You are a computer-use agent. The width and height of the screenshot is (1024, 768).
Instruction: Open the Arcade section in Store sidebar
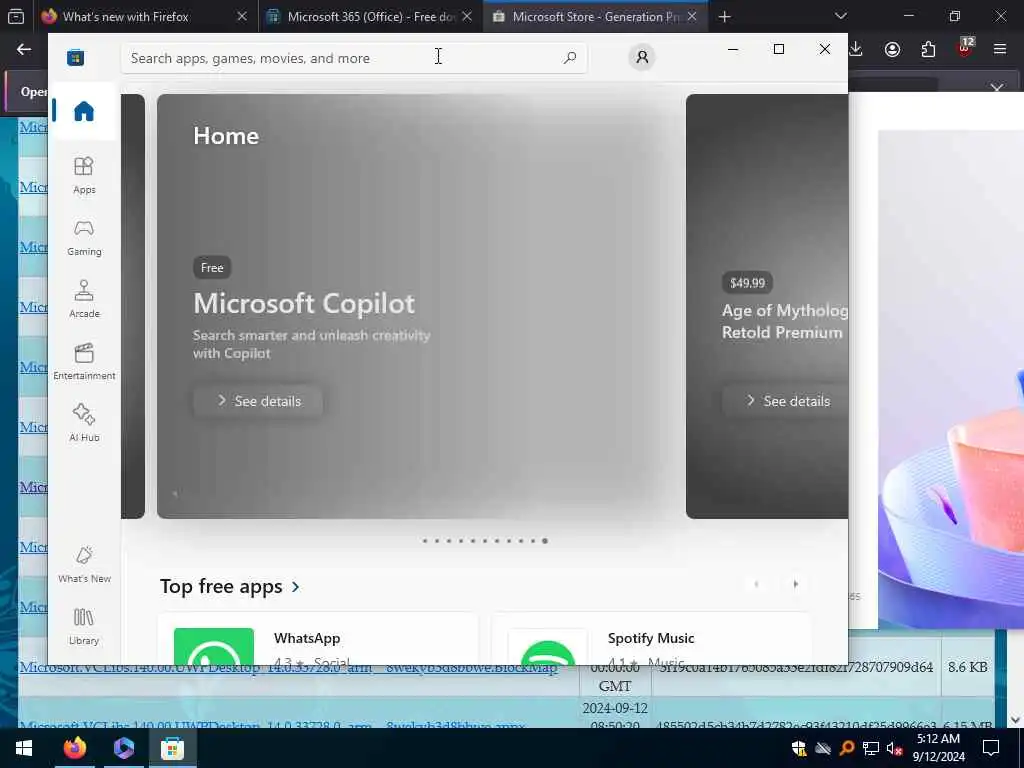tap(84, 299)
